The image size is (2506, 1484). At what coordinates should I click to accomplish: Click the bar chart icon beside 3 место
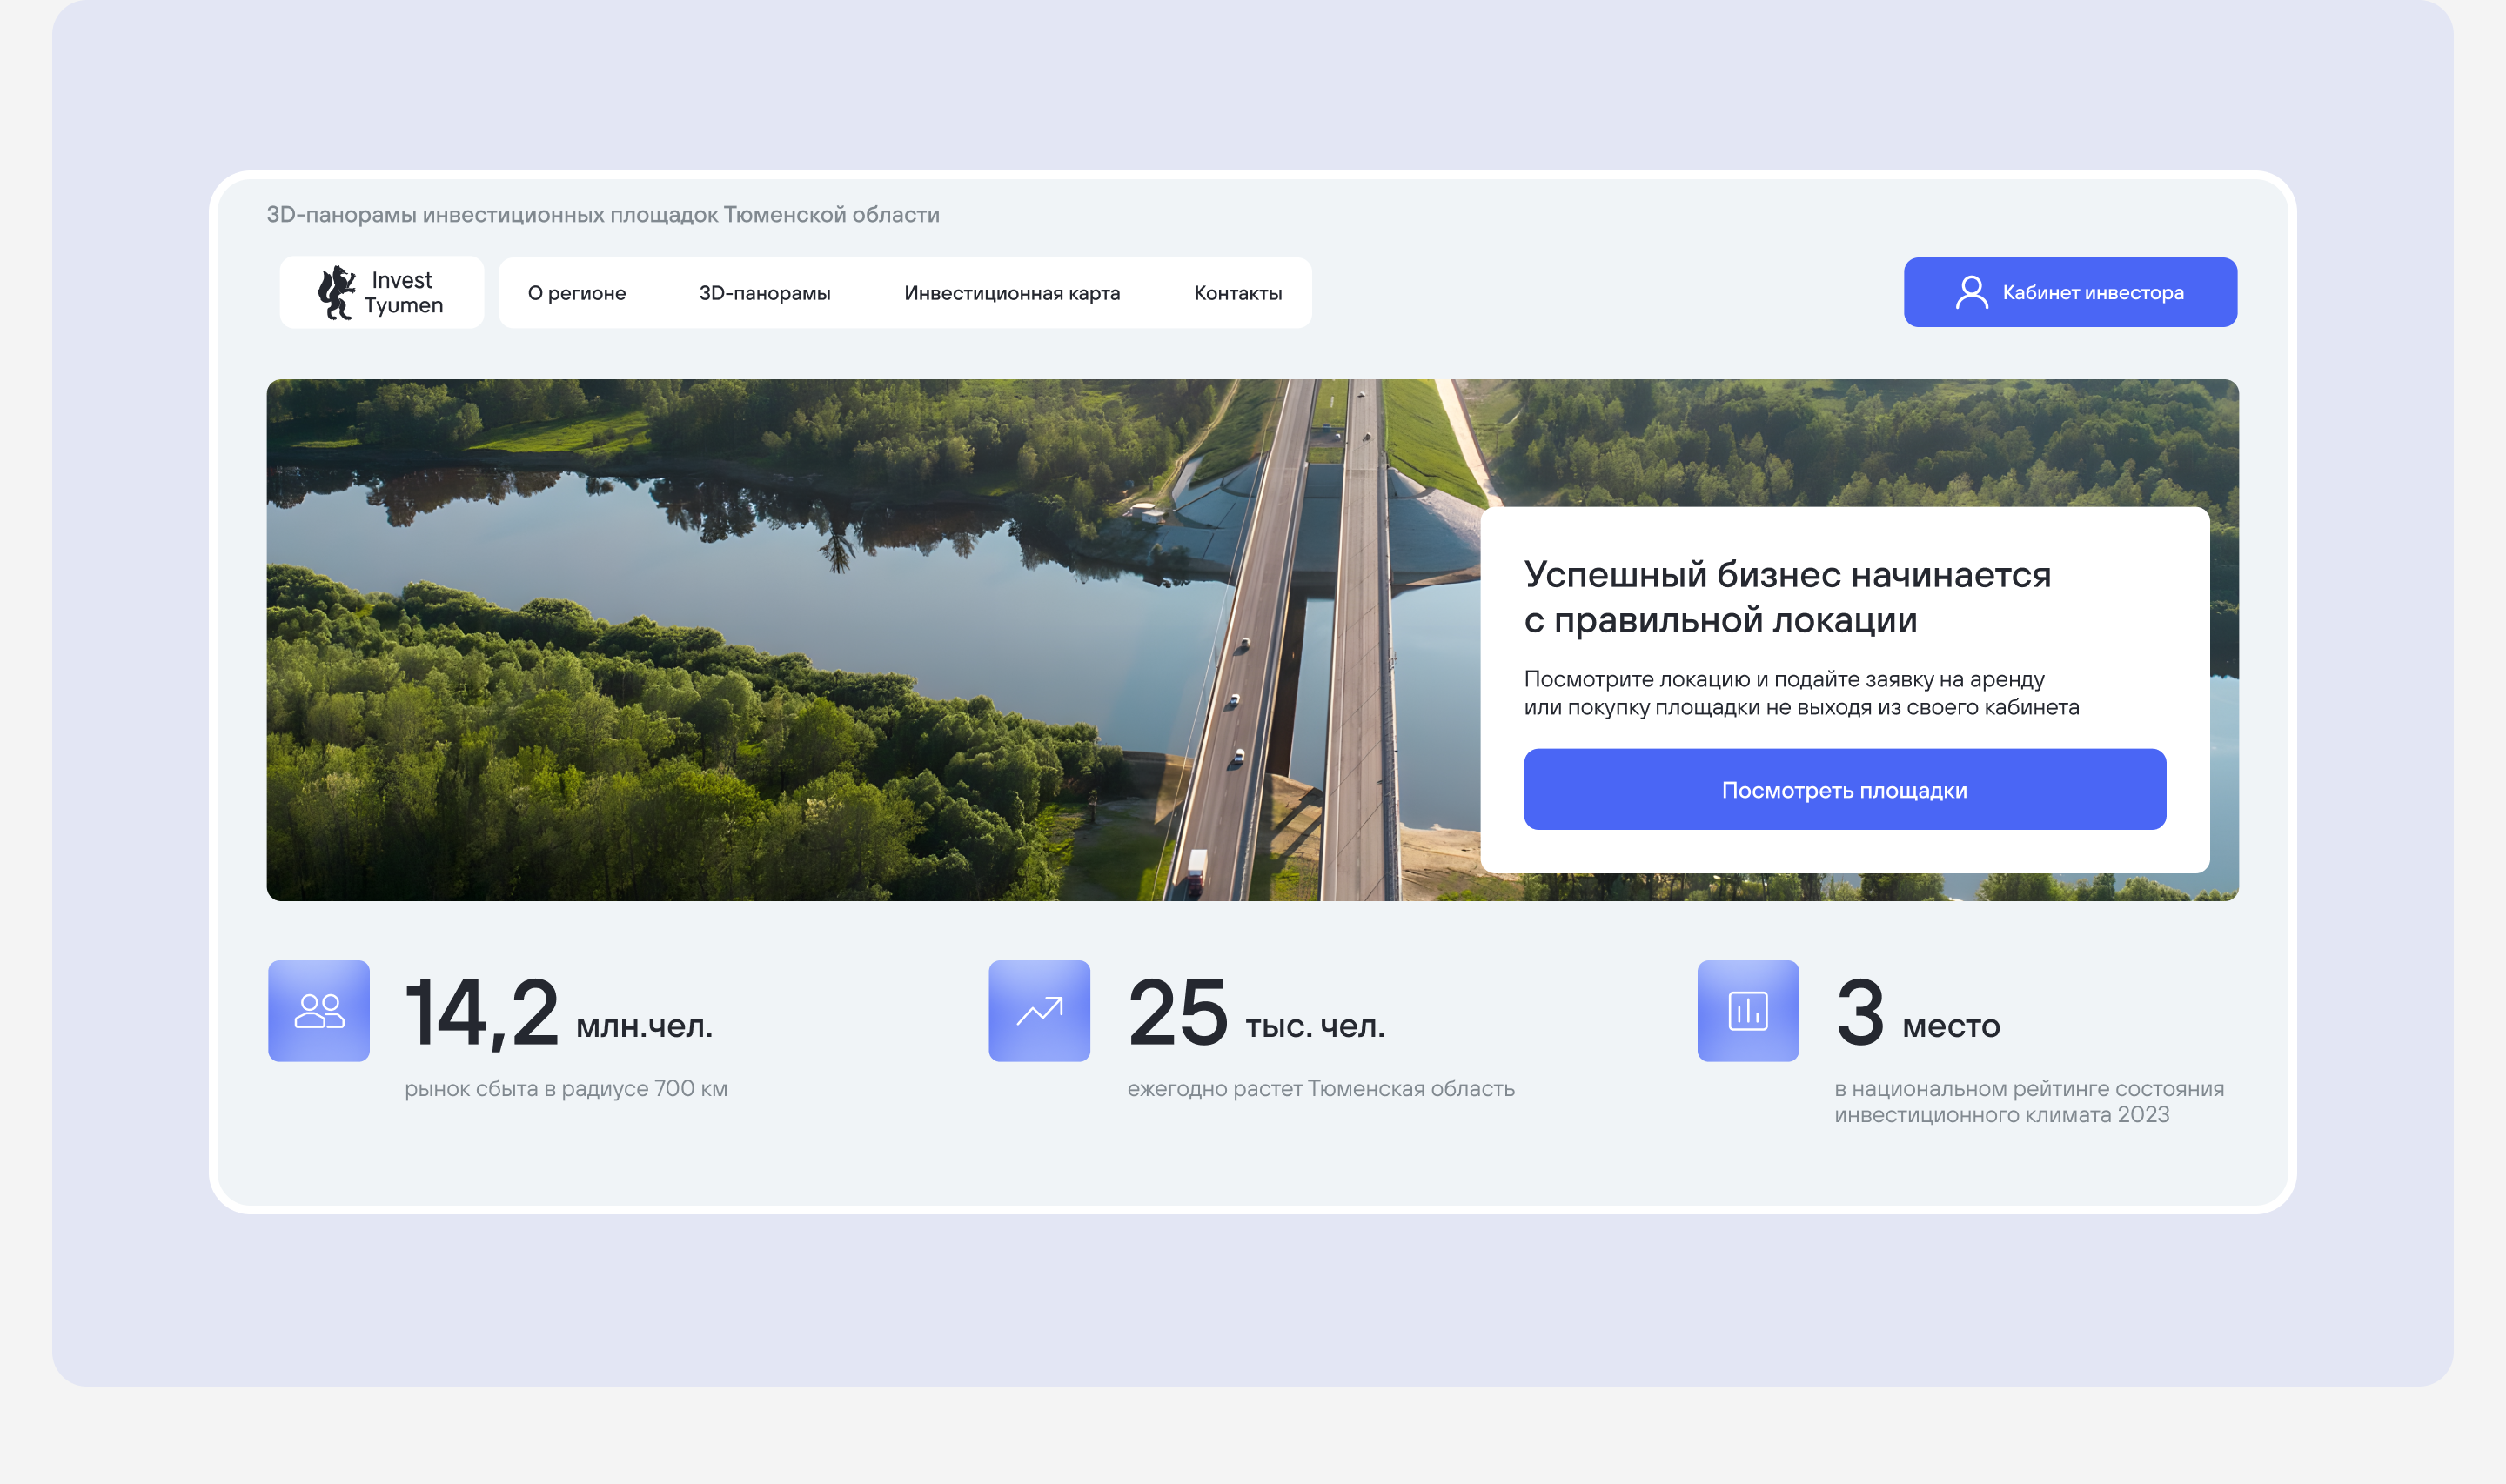pos(1747,1011)
